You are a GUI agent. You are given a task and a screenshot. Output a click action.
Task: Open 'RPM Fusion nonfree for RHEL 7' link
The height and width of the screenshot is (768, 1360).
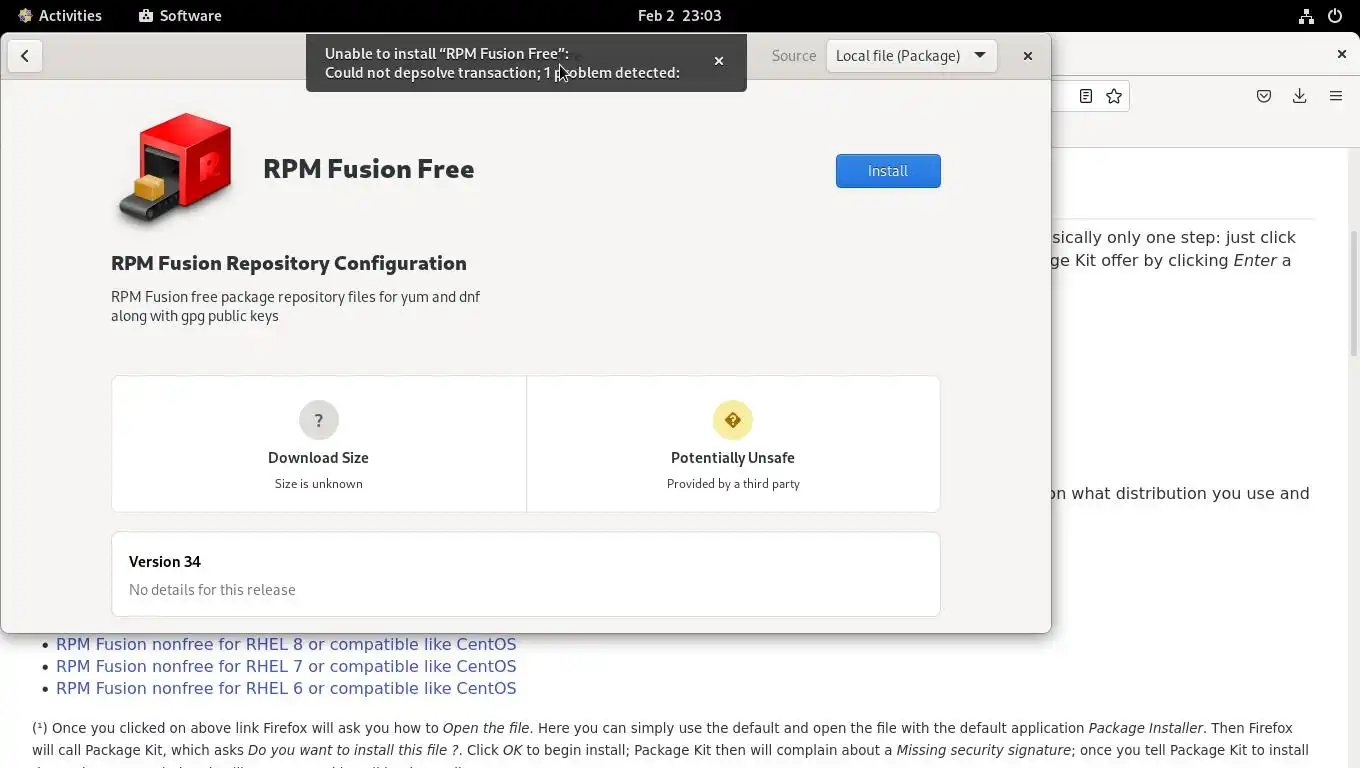click(286, 666)
